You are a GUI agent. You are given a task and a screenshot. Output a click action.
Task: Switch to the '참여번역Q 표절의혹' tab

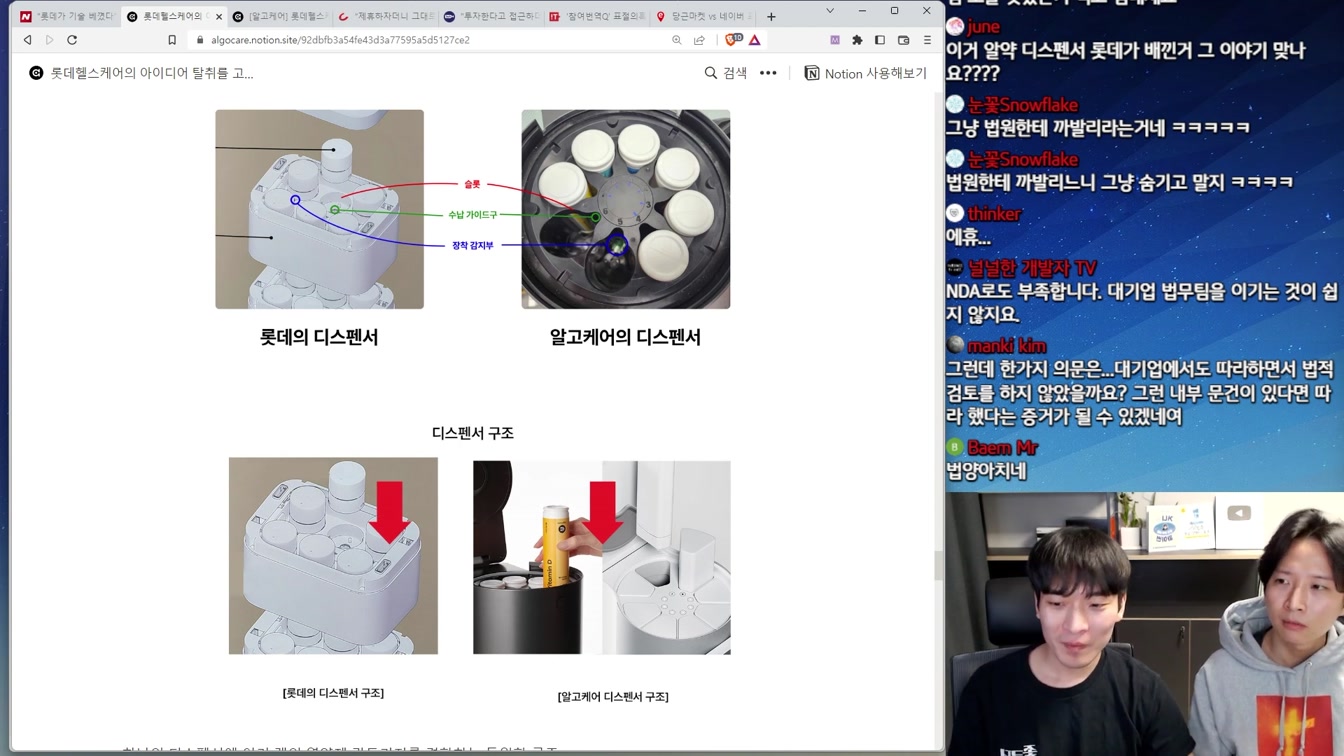597,16
